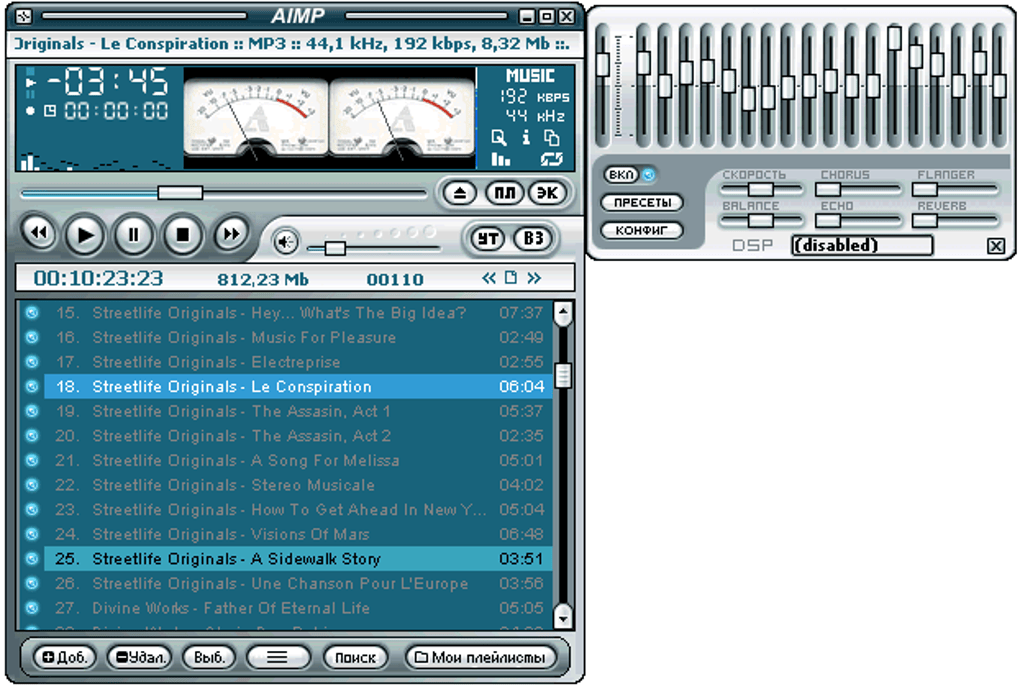Viewport: 1020px width, 689px height.
Task: Go to previous playlist with « arrow
Action: 489,278
